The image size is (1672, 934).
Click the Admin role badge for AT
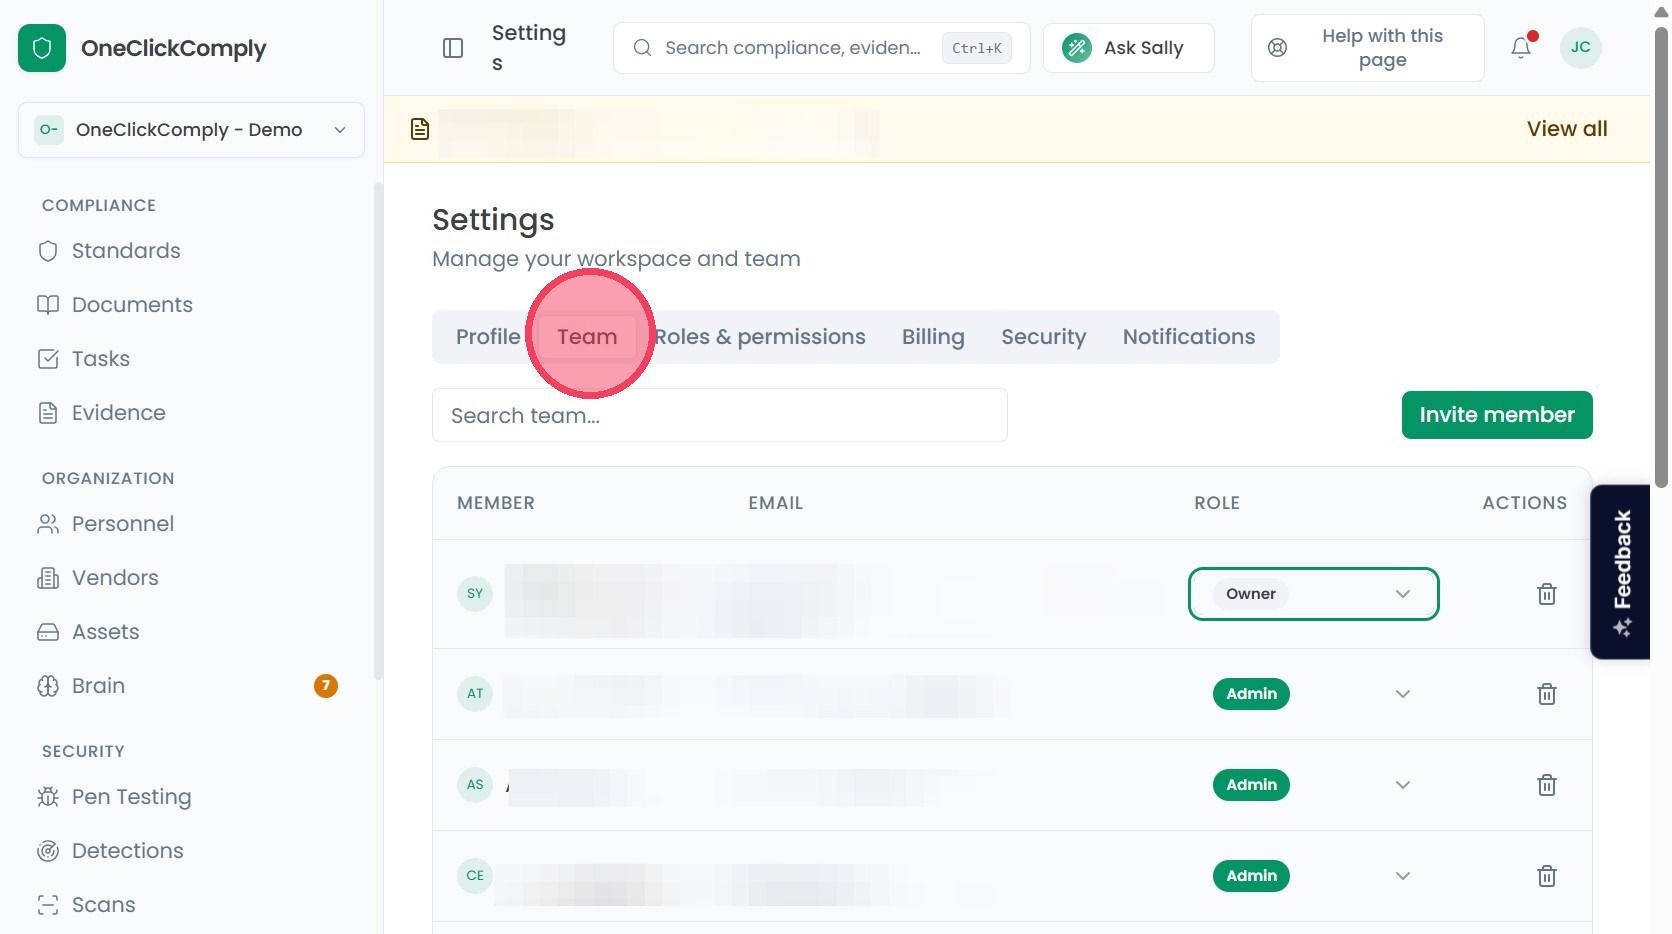[x=1251, y=694]
